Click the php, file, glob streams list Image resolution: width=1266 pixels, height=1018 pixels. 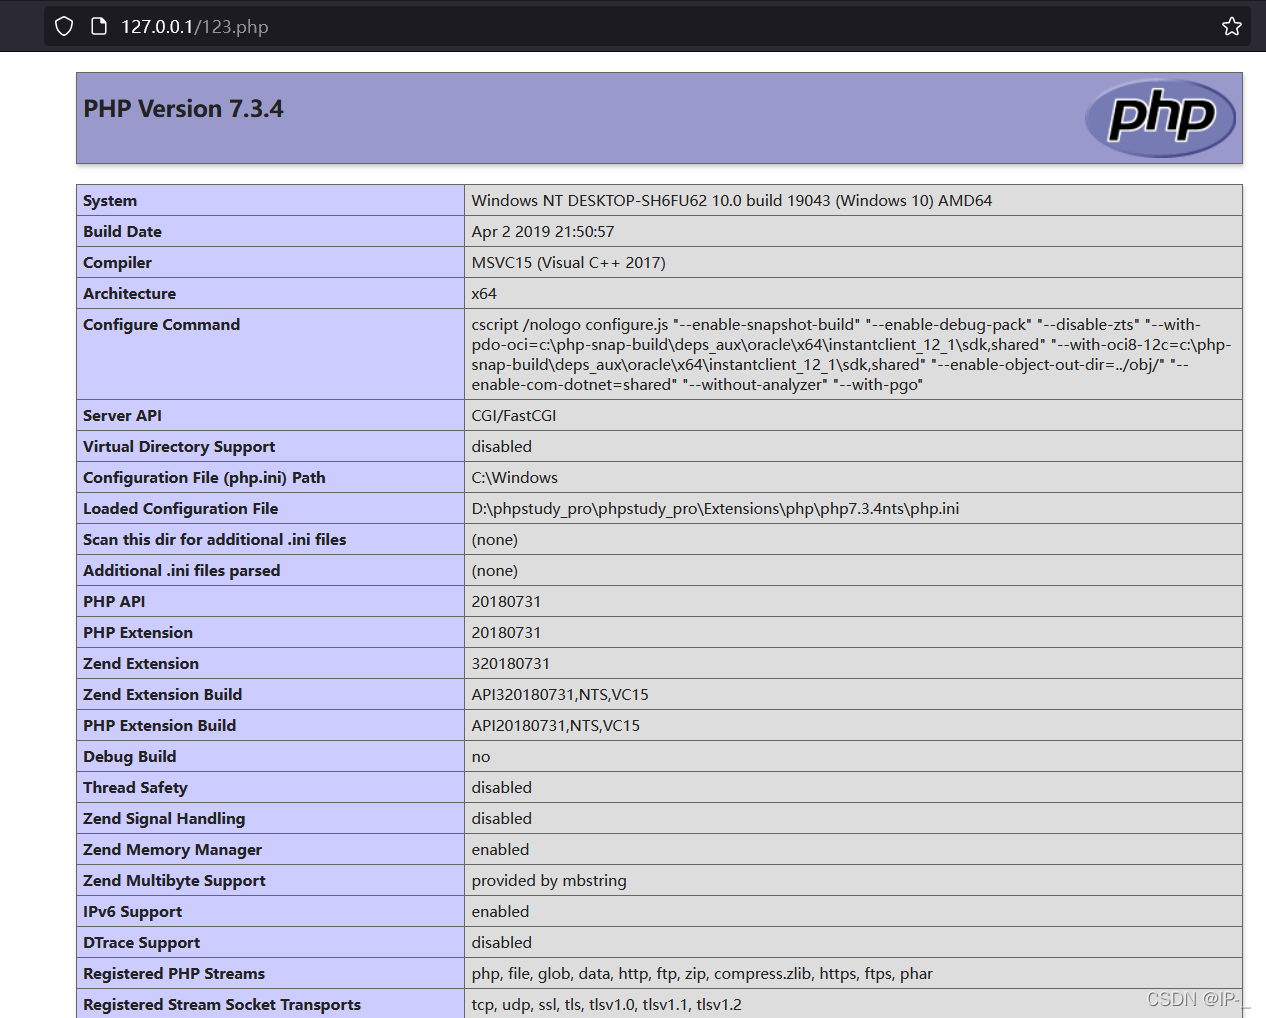702,974
